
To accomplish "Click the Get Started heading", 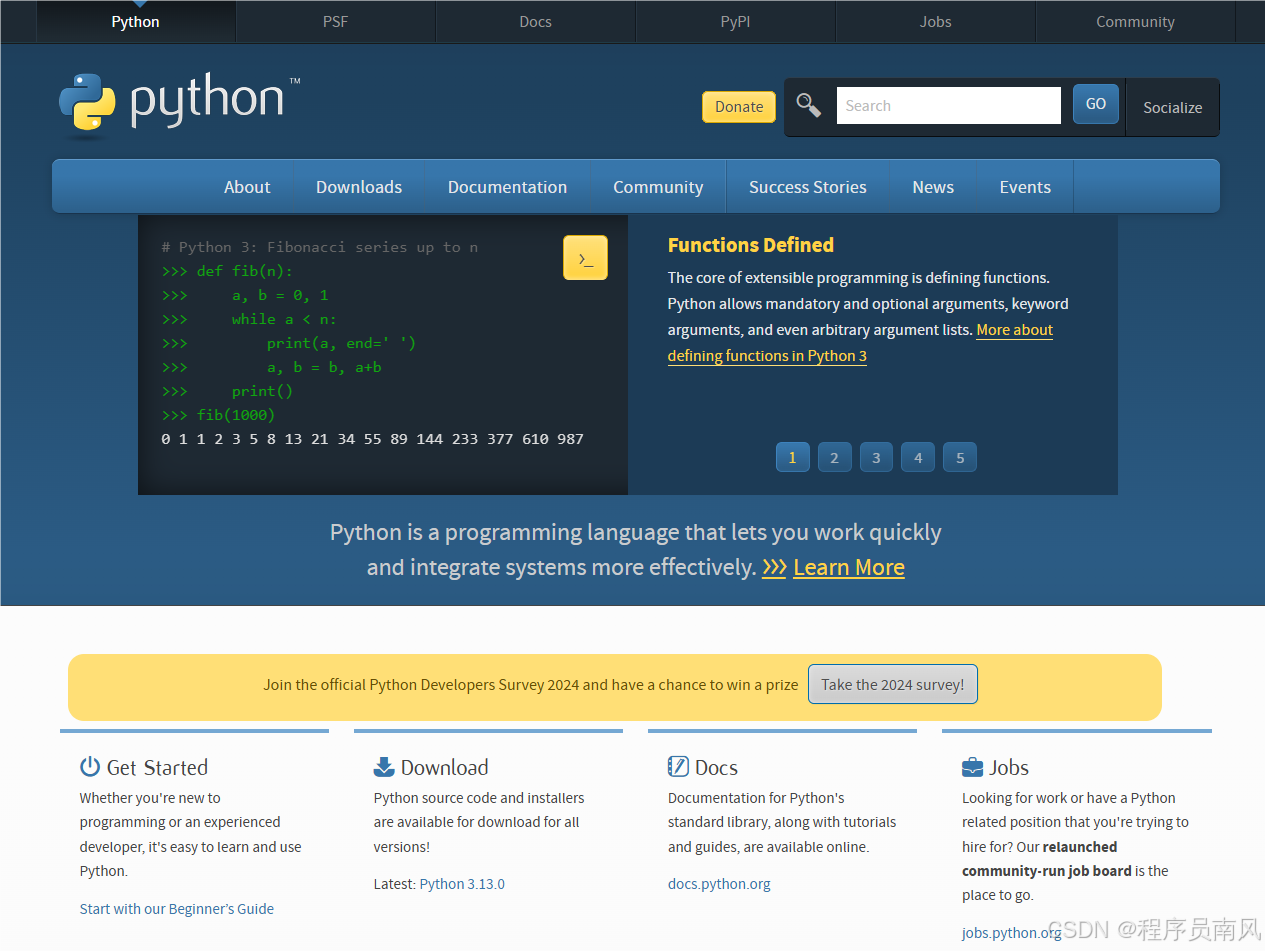I will [x=157, y=767].
